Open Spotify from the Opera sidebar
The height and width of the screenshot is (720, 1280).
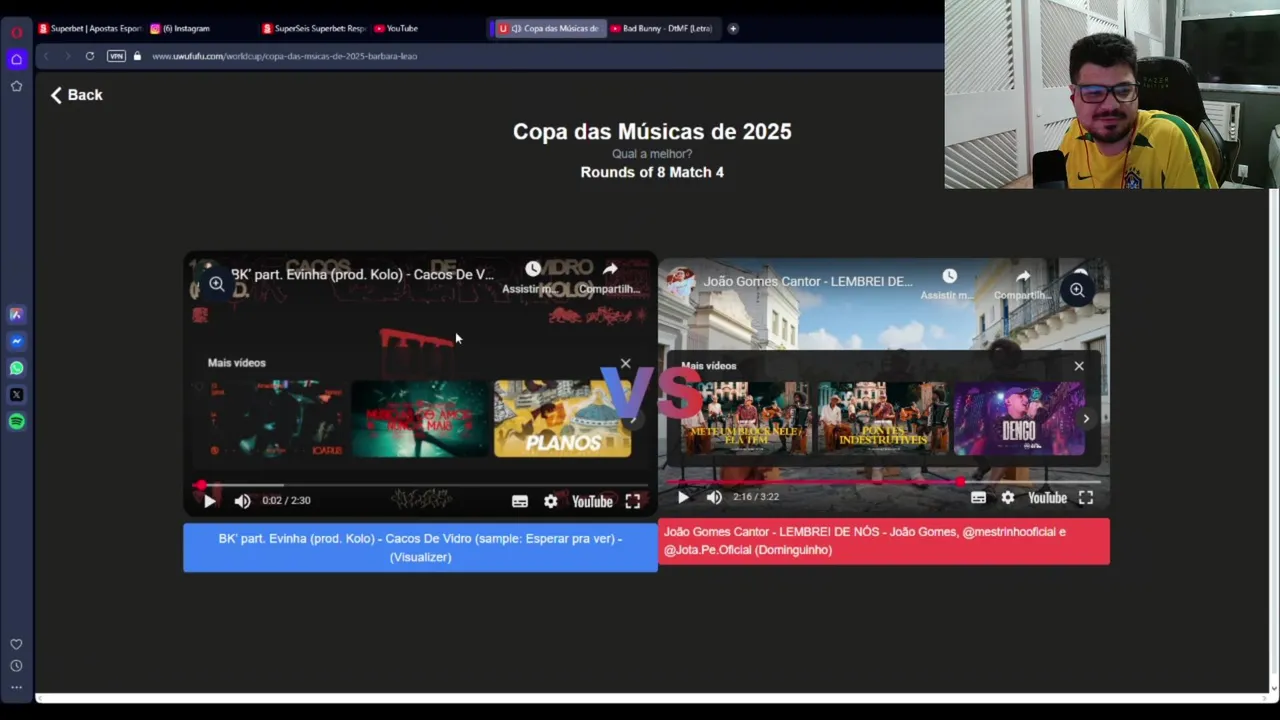[x=16, y=422]
